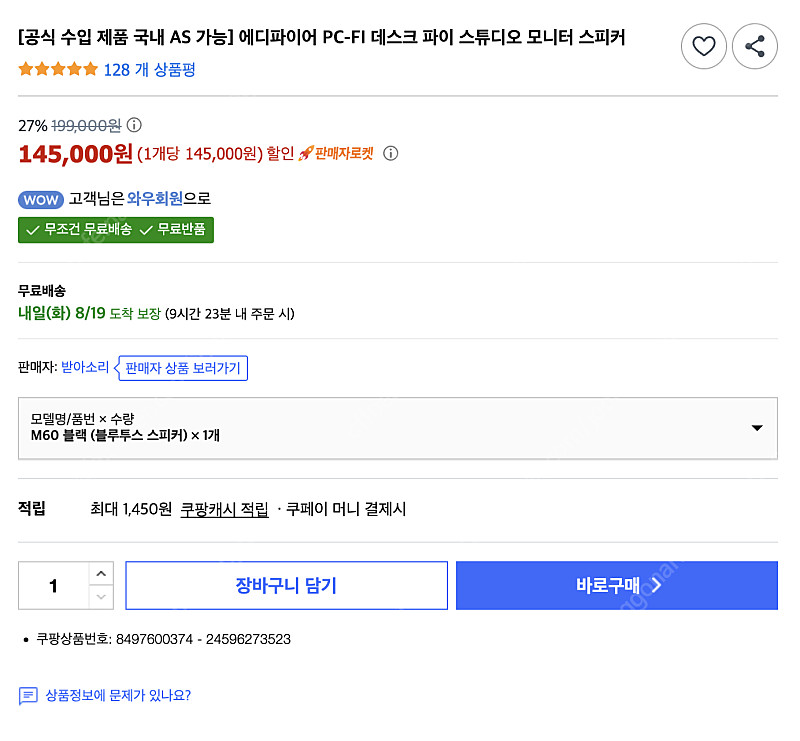The height and width of the screenshot is (741, 800).
Task: Click the 바로구매 purchase button
Action: pos(617,585)
